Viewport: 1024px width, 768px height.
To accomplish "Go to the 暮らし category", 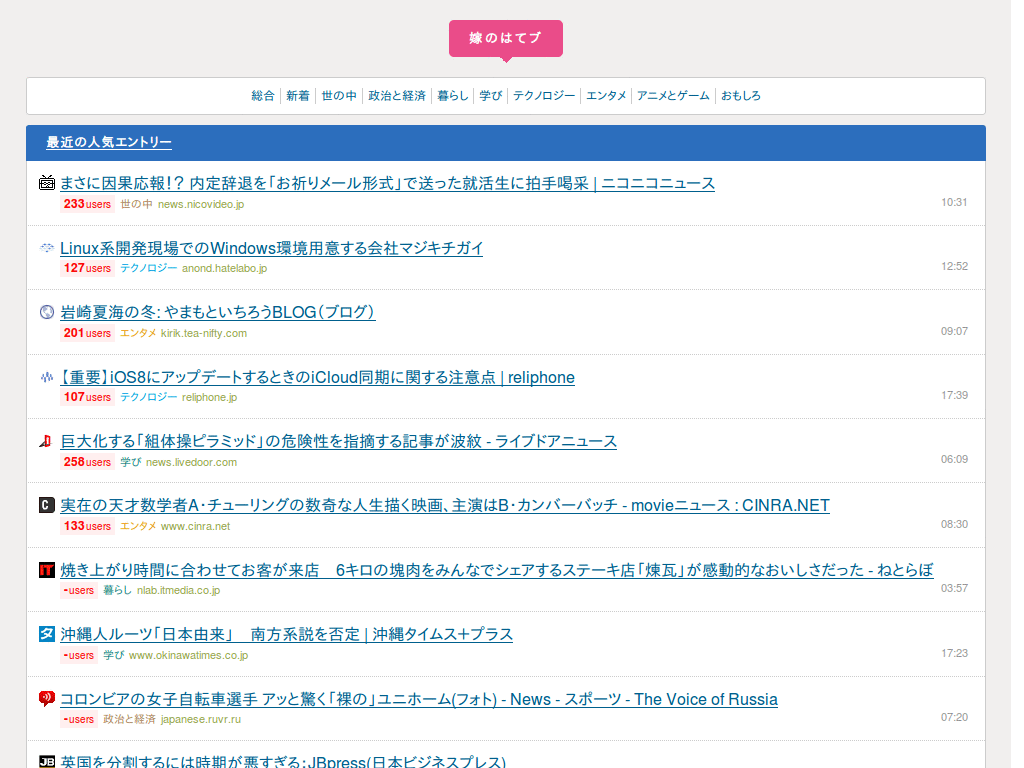I will pyautogui.click(x=453, y=96).
